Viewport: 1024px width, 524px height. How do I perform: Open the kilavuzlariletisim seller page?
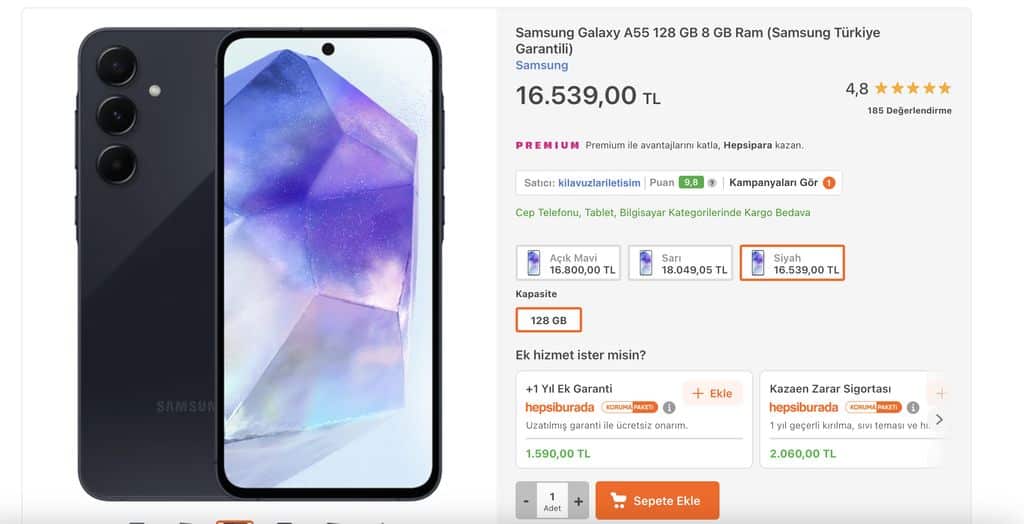599,183
